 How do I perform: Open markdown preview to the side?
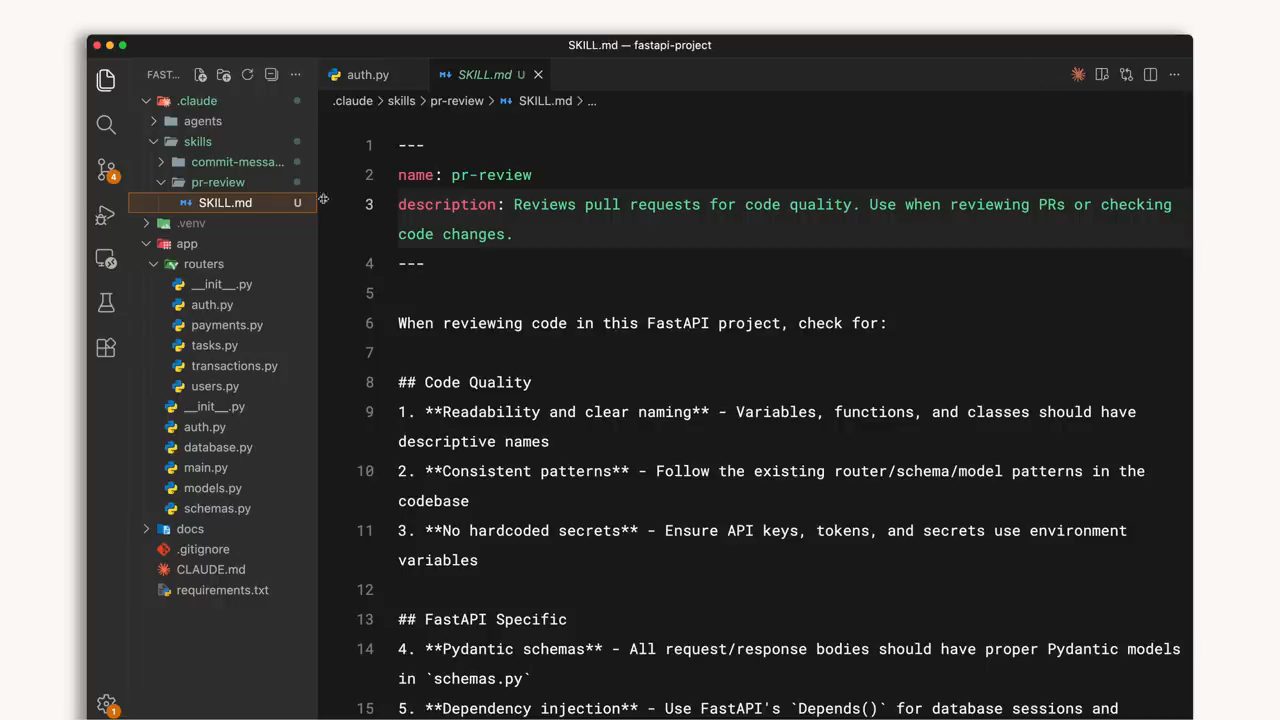coord(1102,75)
